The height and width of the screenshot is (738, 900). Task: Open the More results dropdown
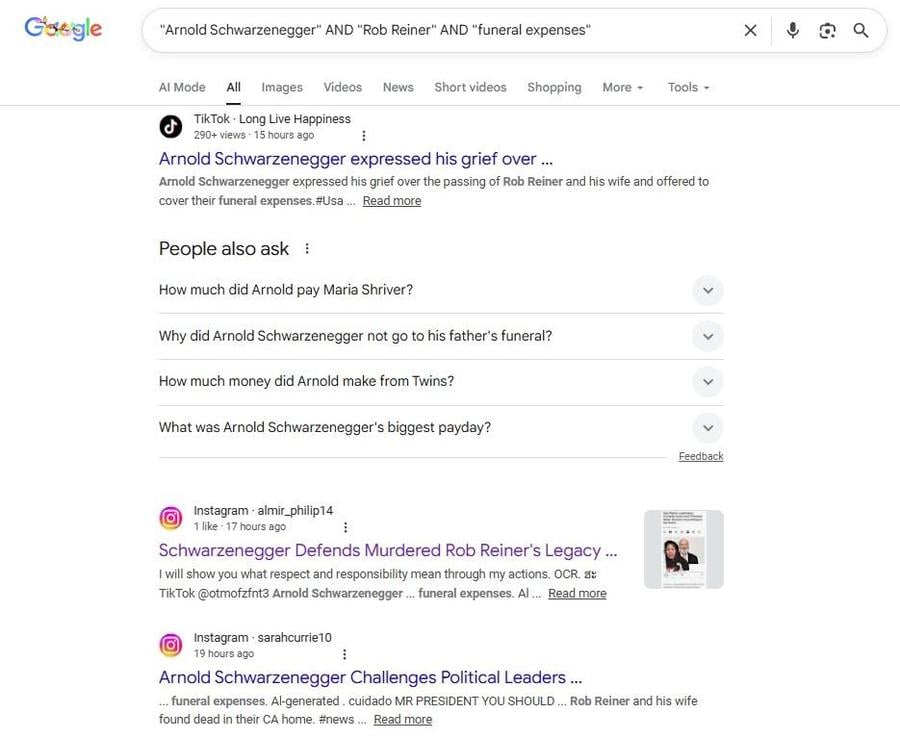pyautogui.click(x=622, y=86)
